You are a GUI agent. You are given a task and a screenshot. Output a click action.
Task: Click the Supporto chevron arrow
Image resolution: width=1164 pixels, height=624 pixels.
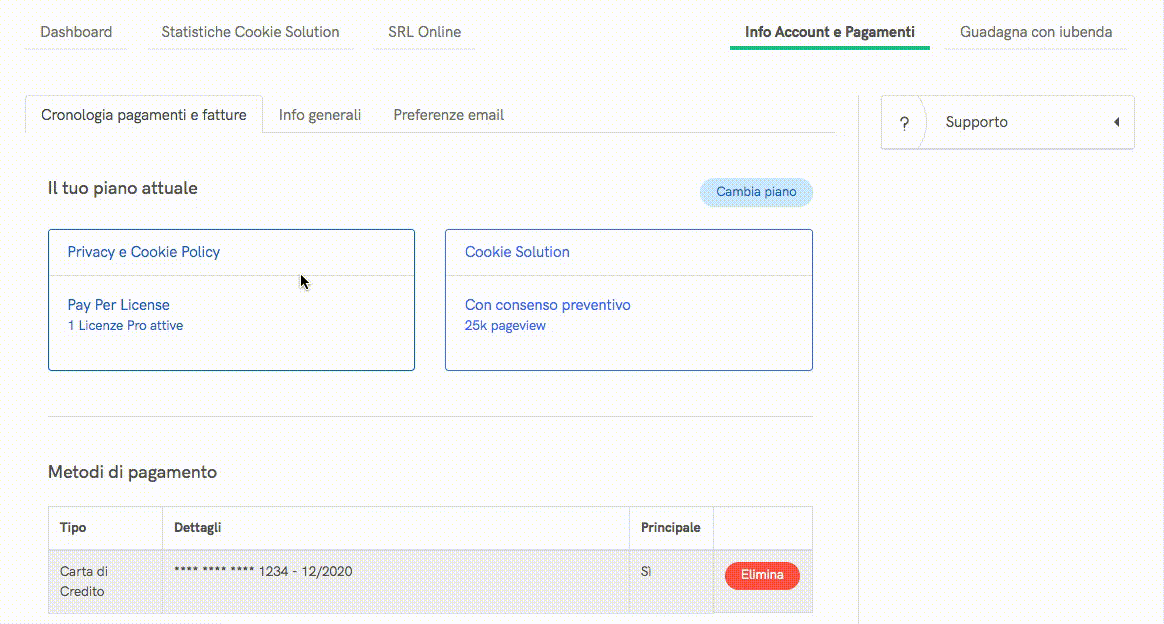coord(1116,121)
